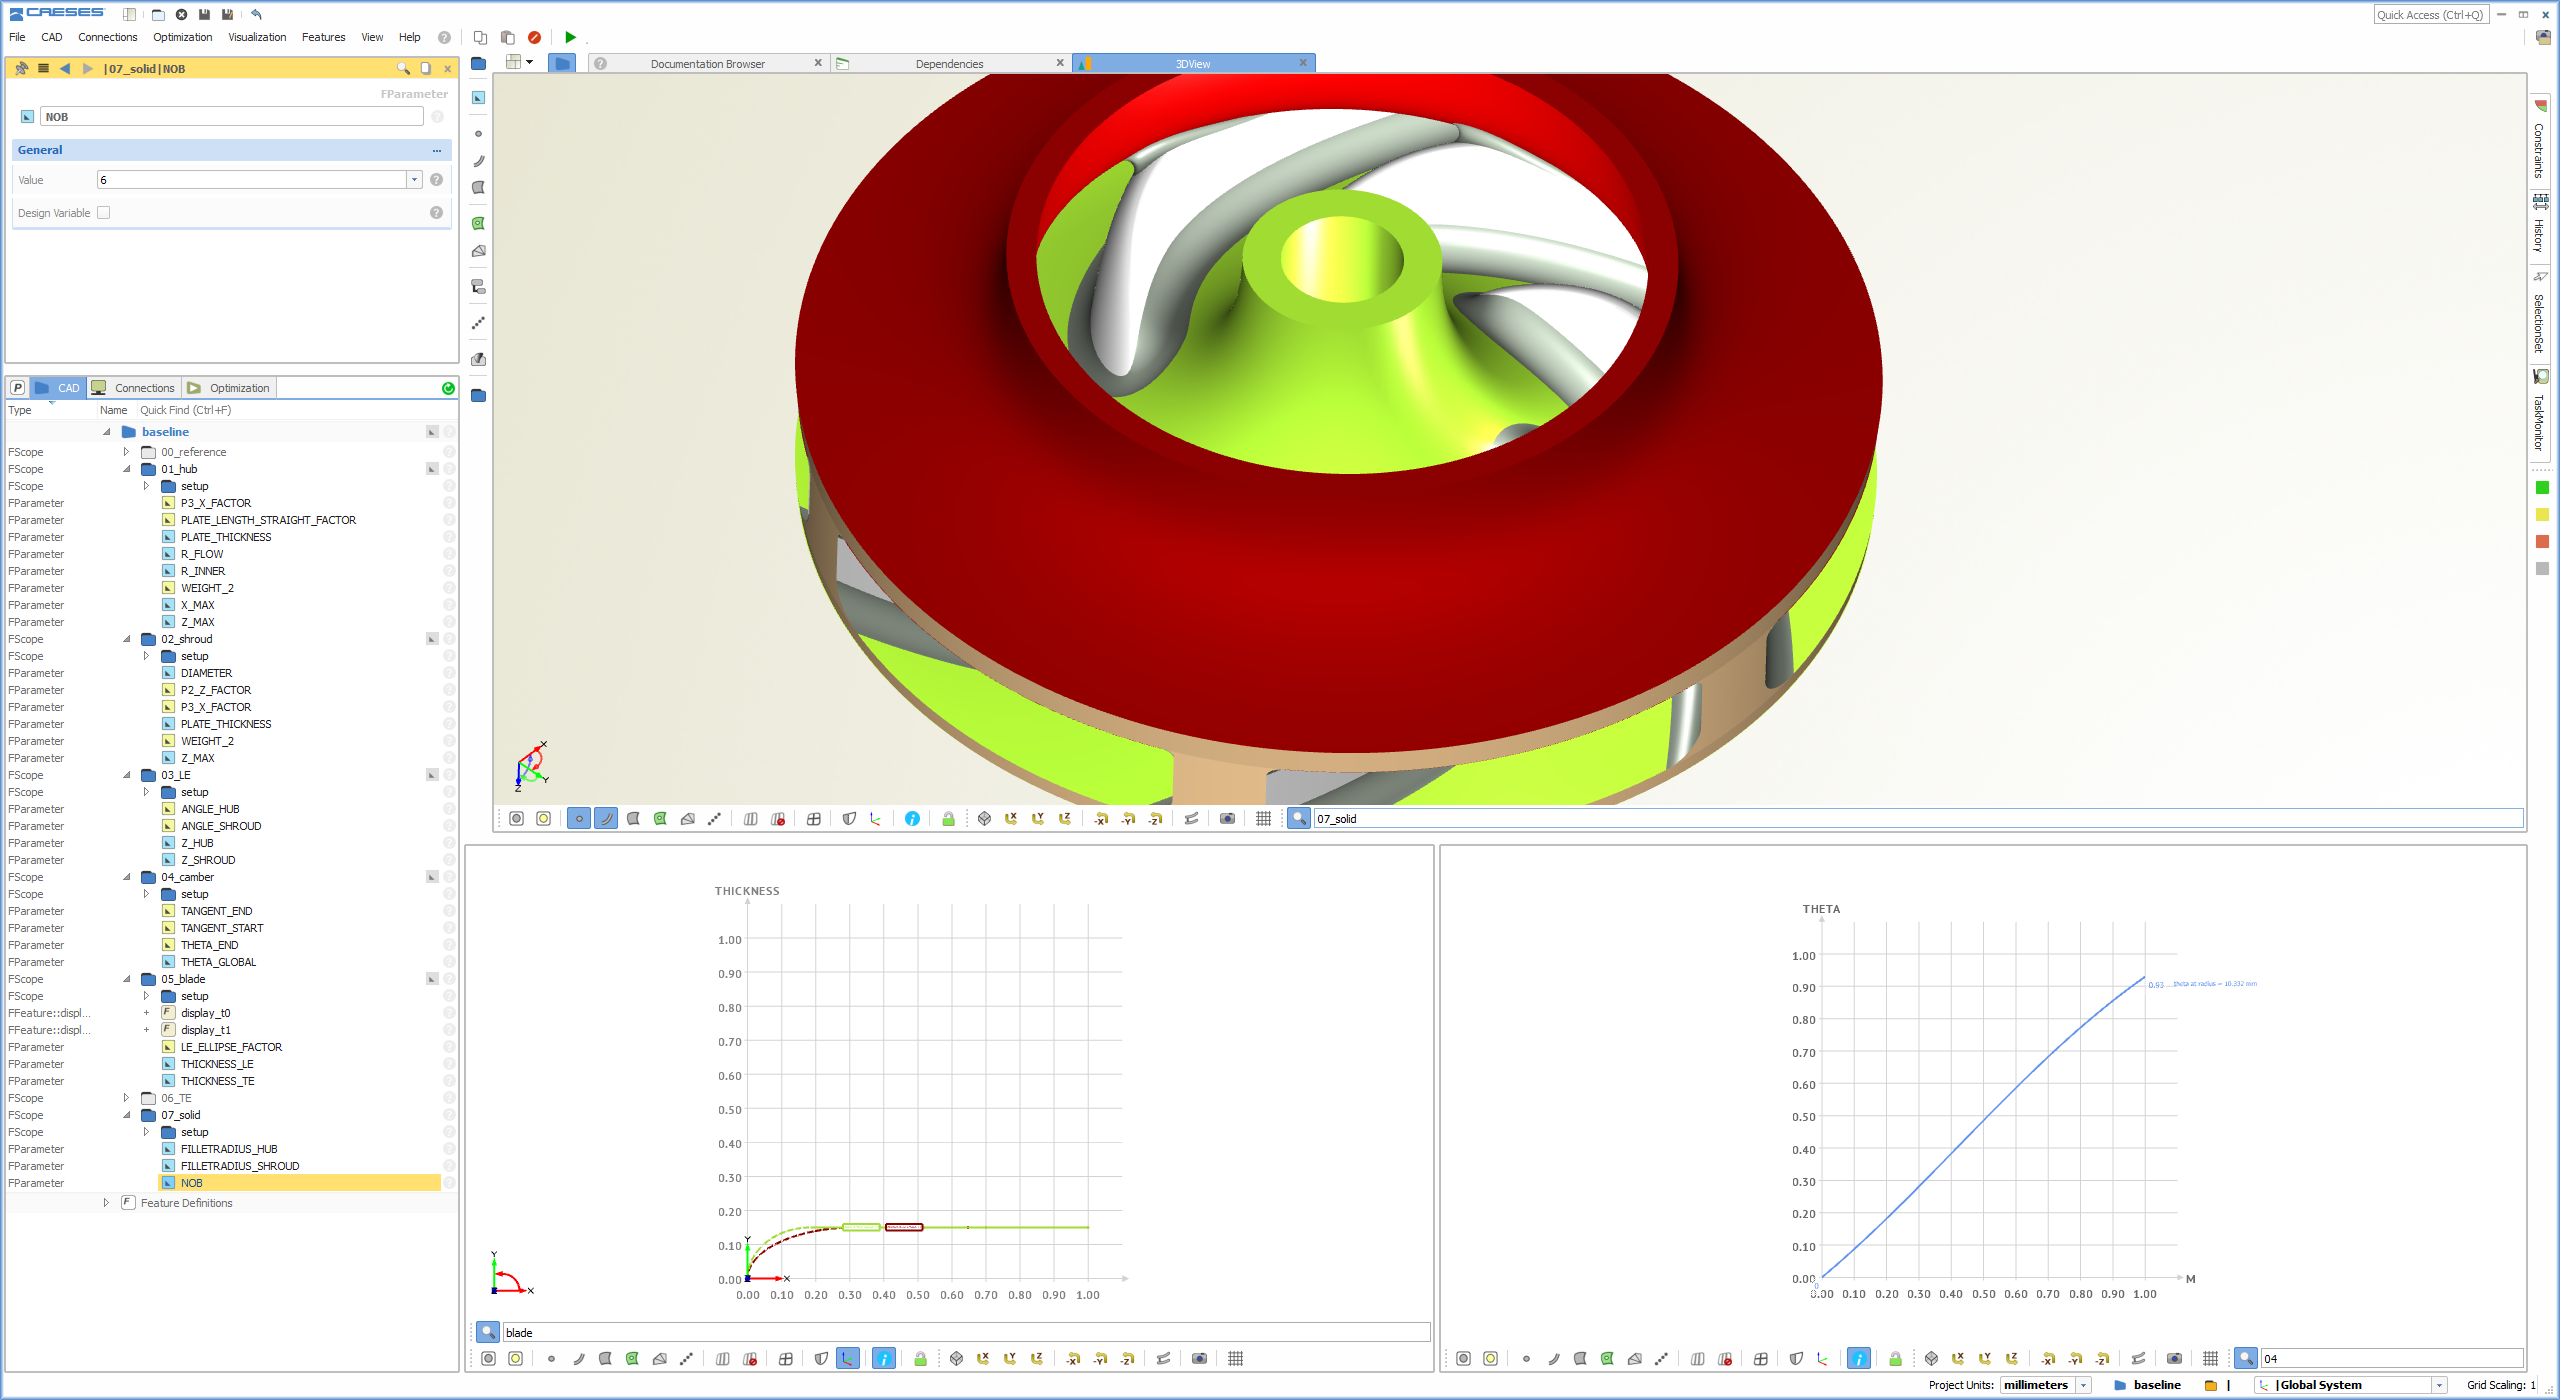Click the camera screenshot icon in 3DView toolbar
The image size is (2560, 1400).
point(1227,818)
